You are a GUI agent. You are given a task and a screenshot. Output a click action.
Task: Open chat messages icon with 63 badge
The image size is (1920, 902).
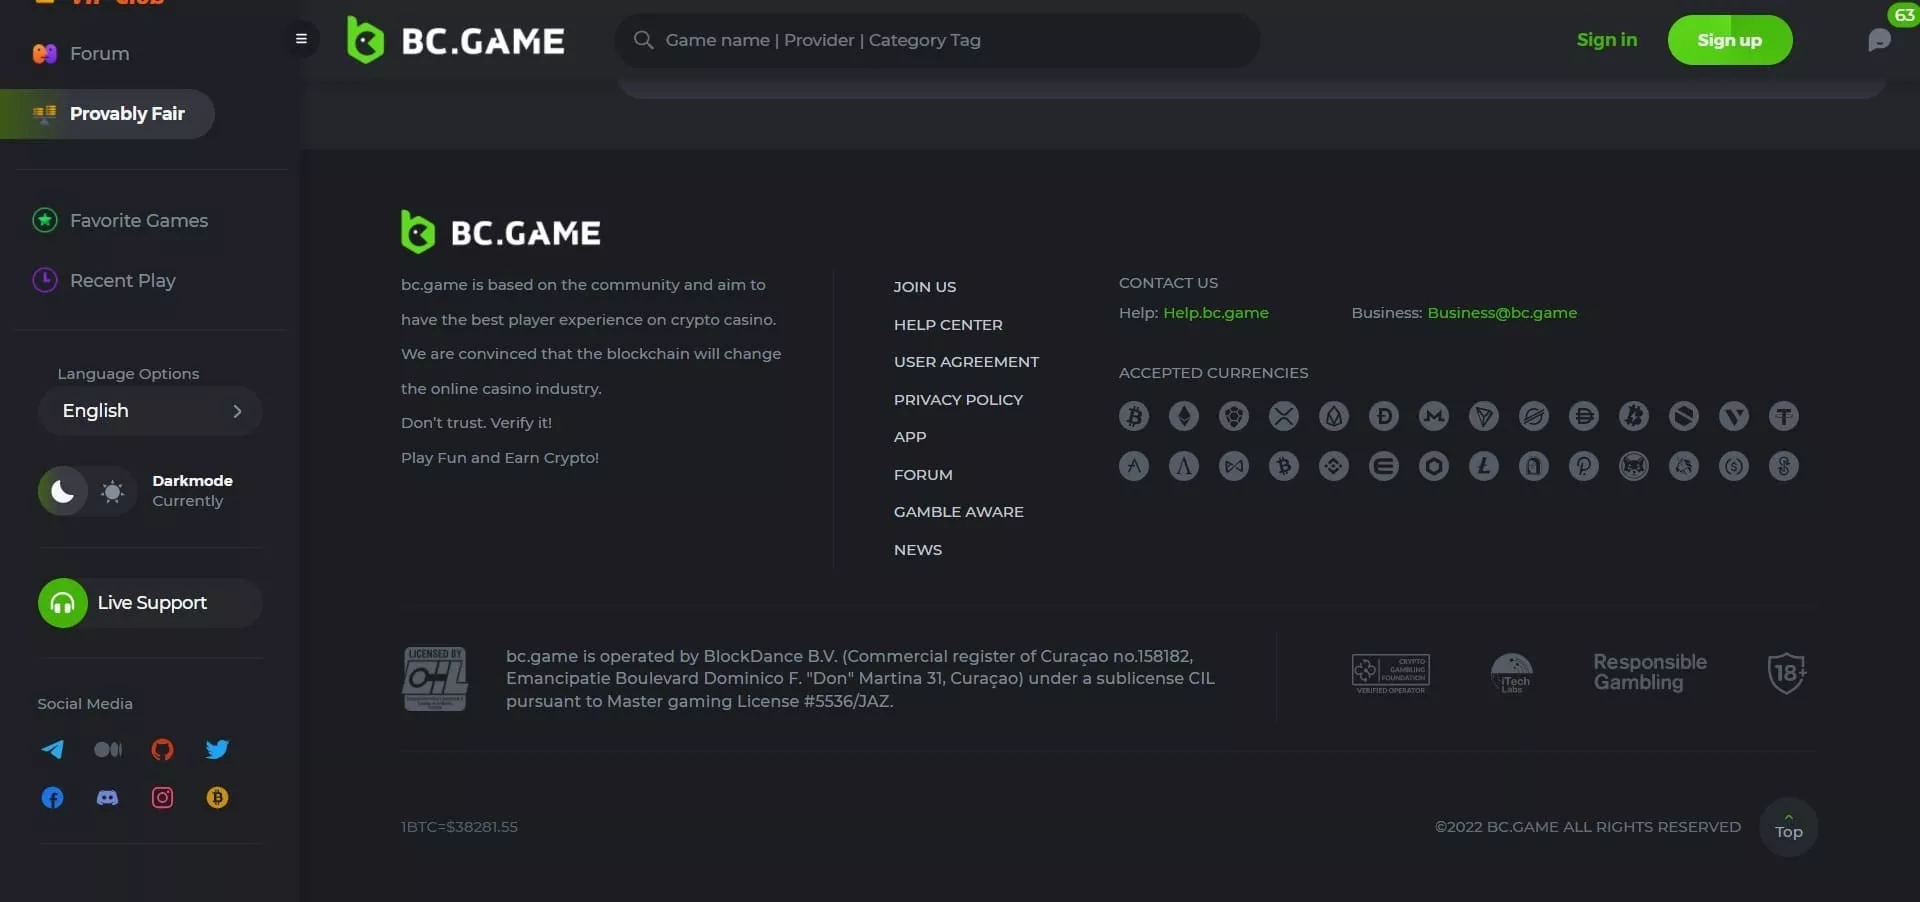[1879, 40]
